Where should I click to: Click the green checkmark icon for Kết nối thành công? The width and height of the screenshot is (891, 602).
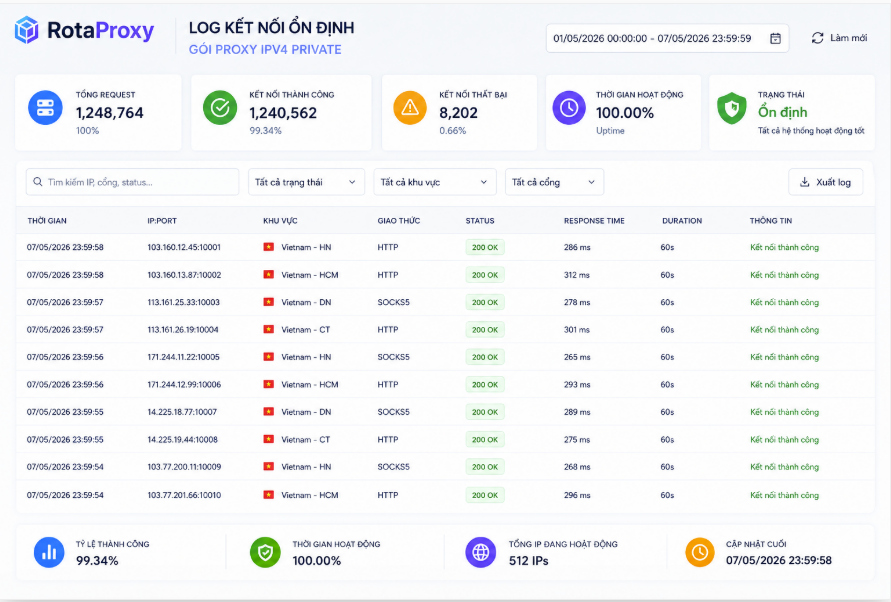point(220,107)
